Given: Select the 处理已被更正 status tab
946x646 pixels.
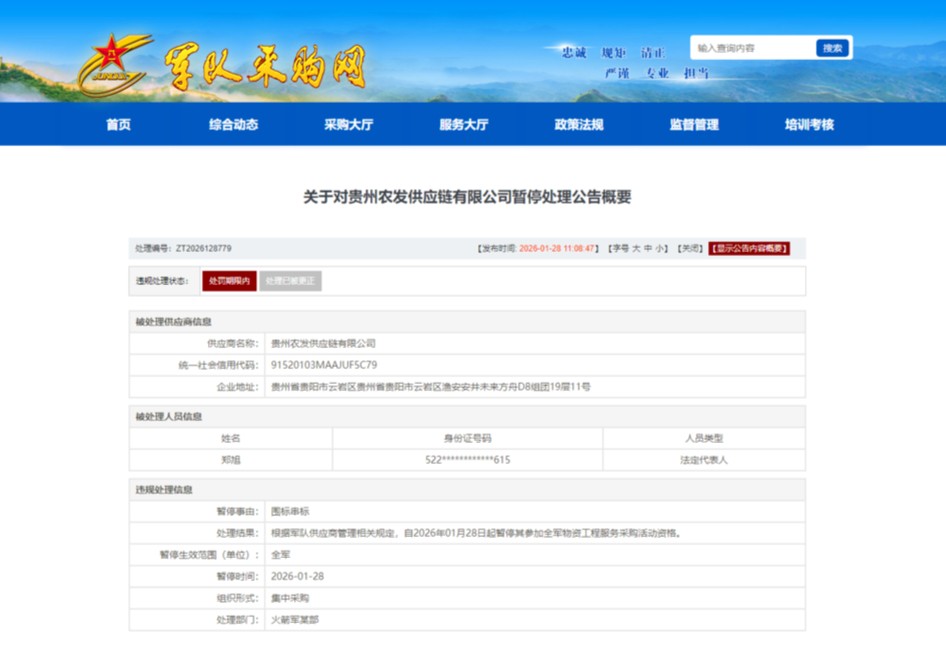Looking at the screenshot, I should (x=290, y=281).
